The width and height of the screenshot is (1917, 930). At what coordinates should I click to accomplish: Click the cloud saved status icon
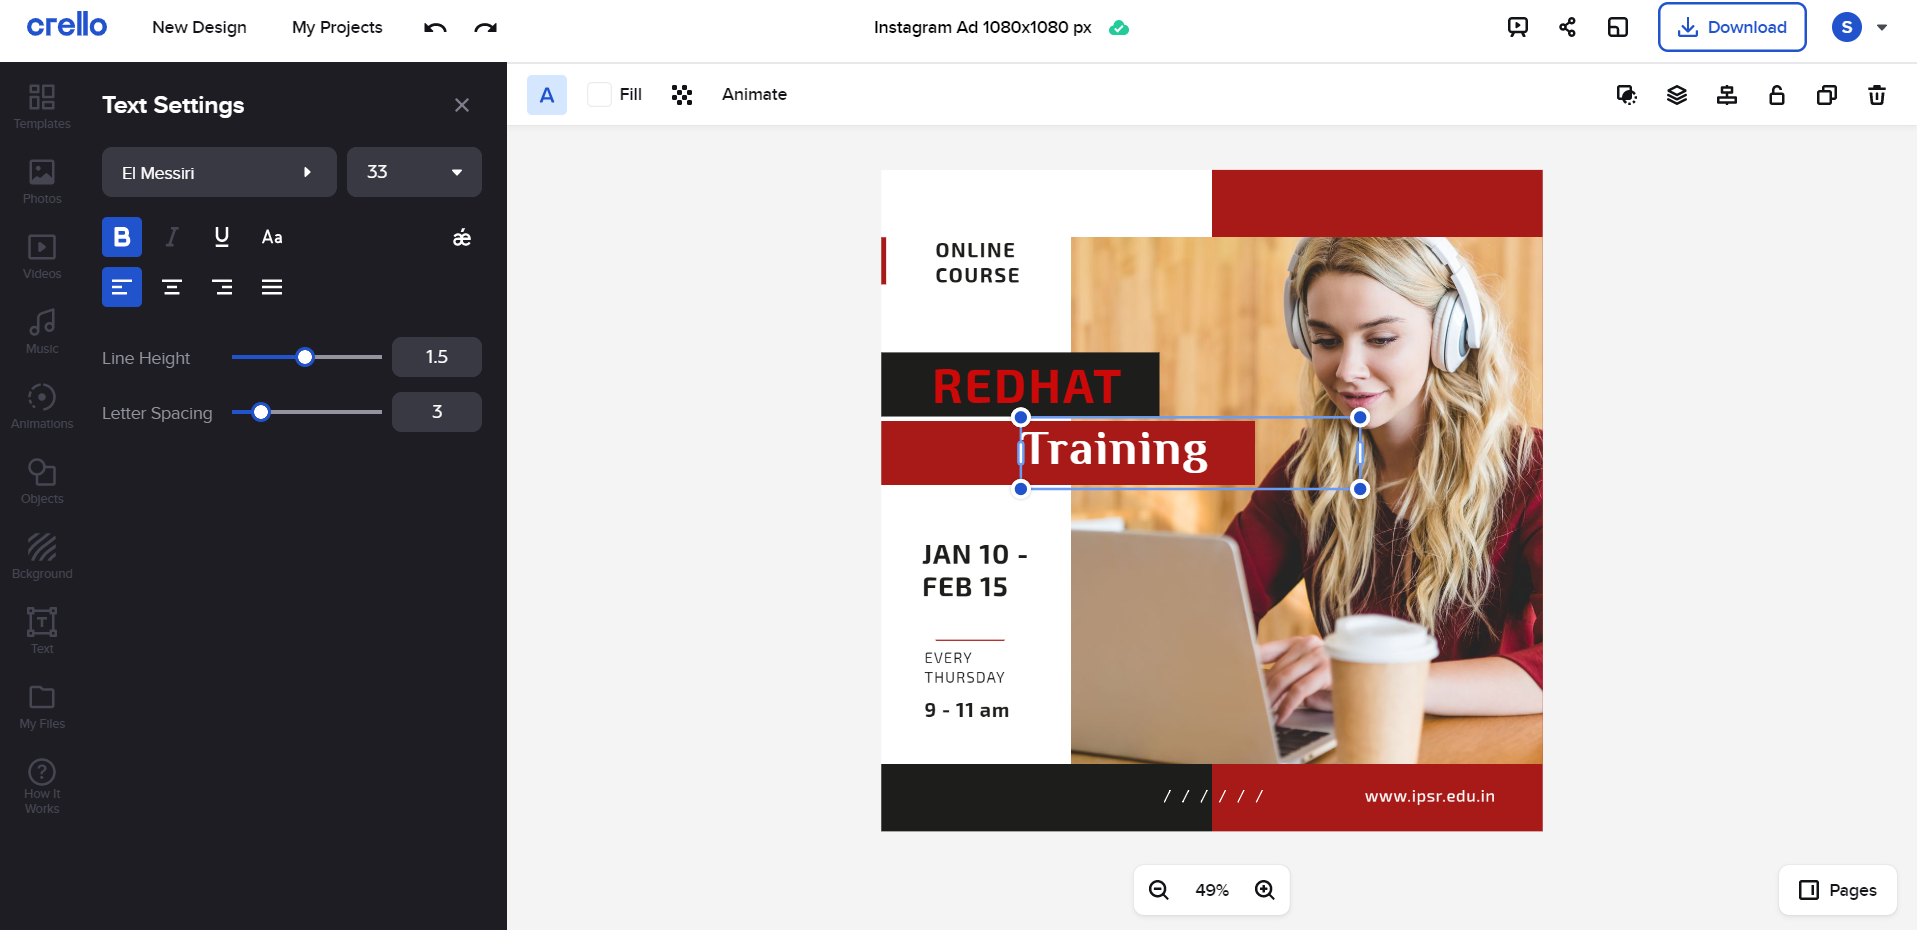pyautogui.click(x=1119, y=28)
